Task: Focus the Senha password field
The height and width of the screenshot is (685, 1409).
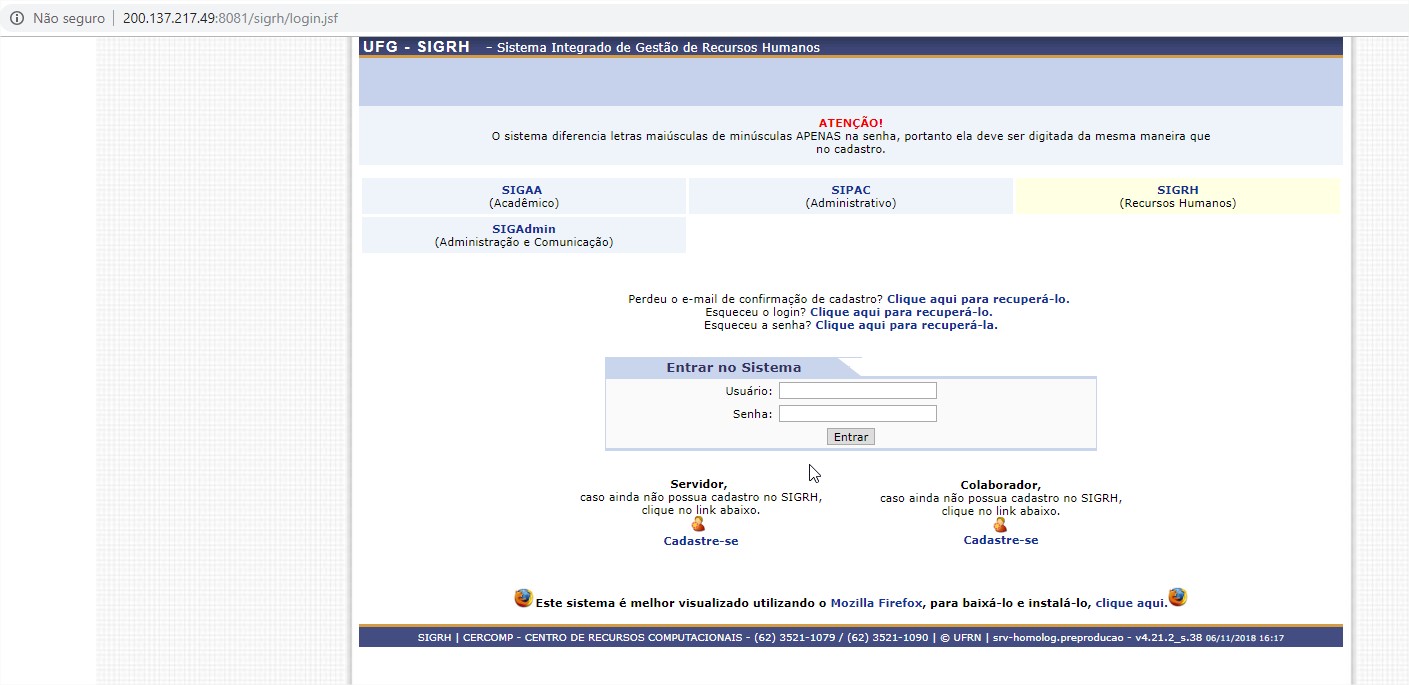Action: pos(858,414)
